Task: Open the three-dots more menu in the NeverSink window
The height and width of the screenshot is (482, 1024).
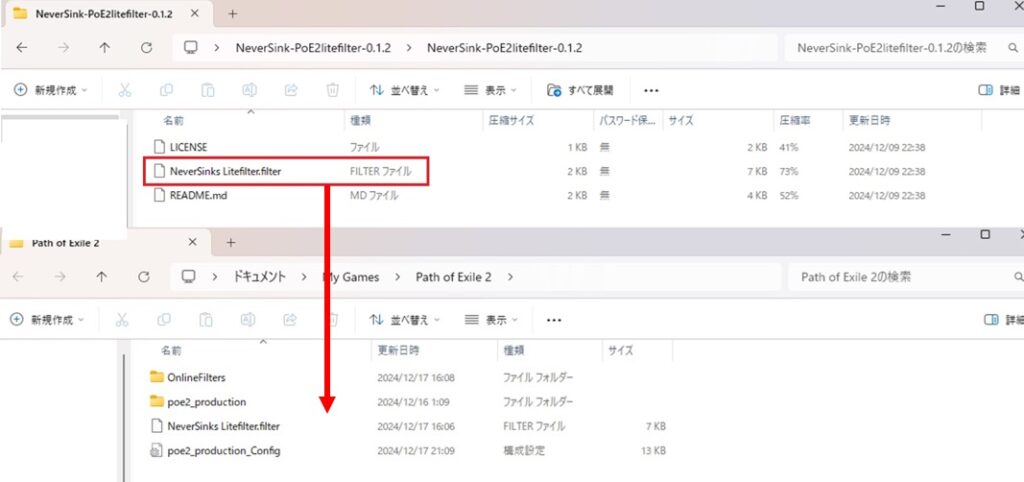Action: tap(651, 90)
